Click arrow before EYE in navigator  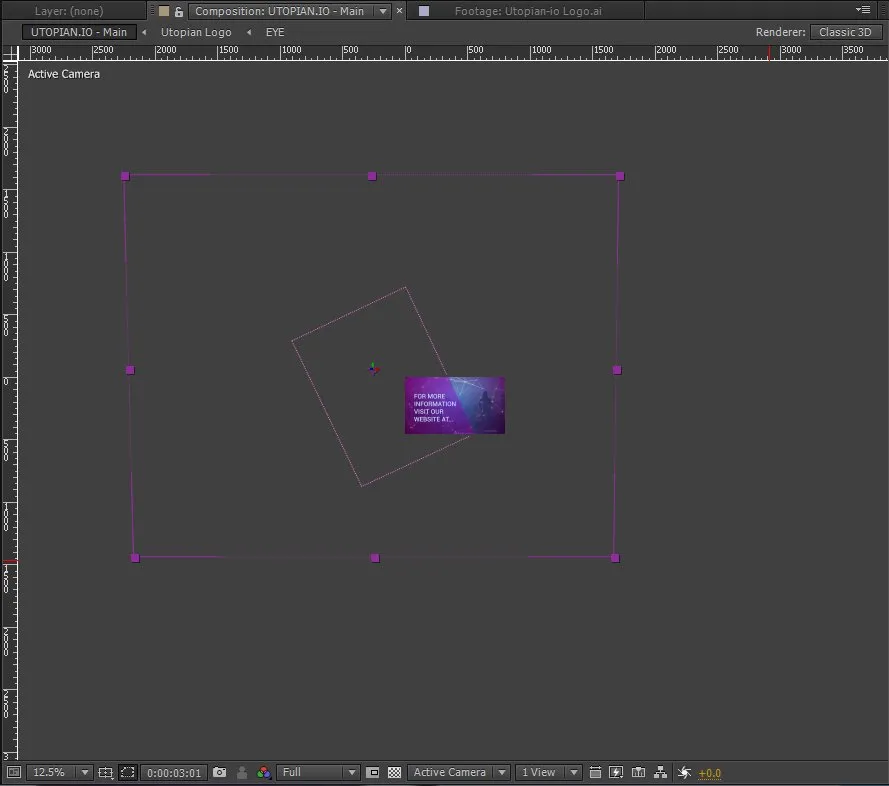pos(249,32)
